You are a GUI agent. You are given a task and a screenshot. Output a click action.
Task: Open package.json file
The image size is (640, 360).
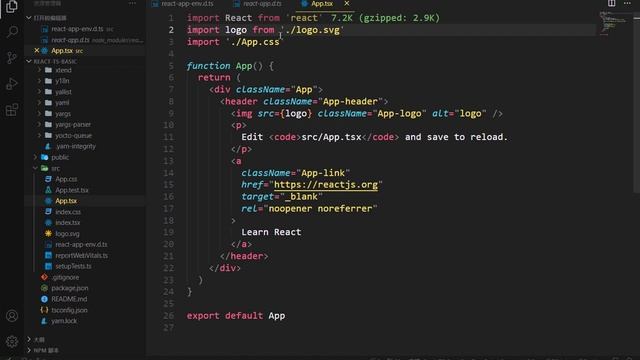(x=70, y=288)
